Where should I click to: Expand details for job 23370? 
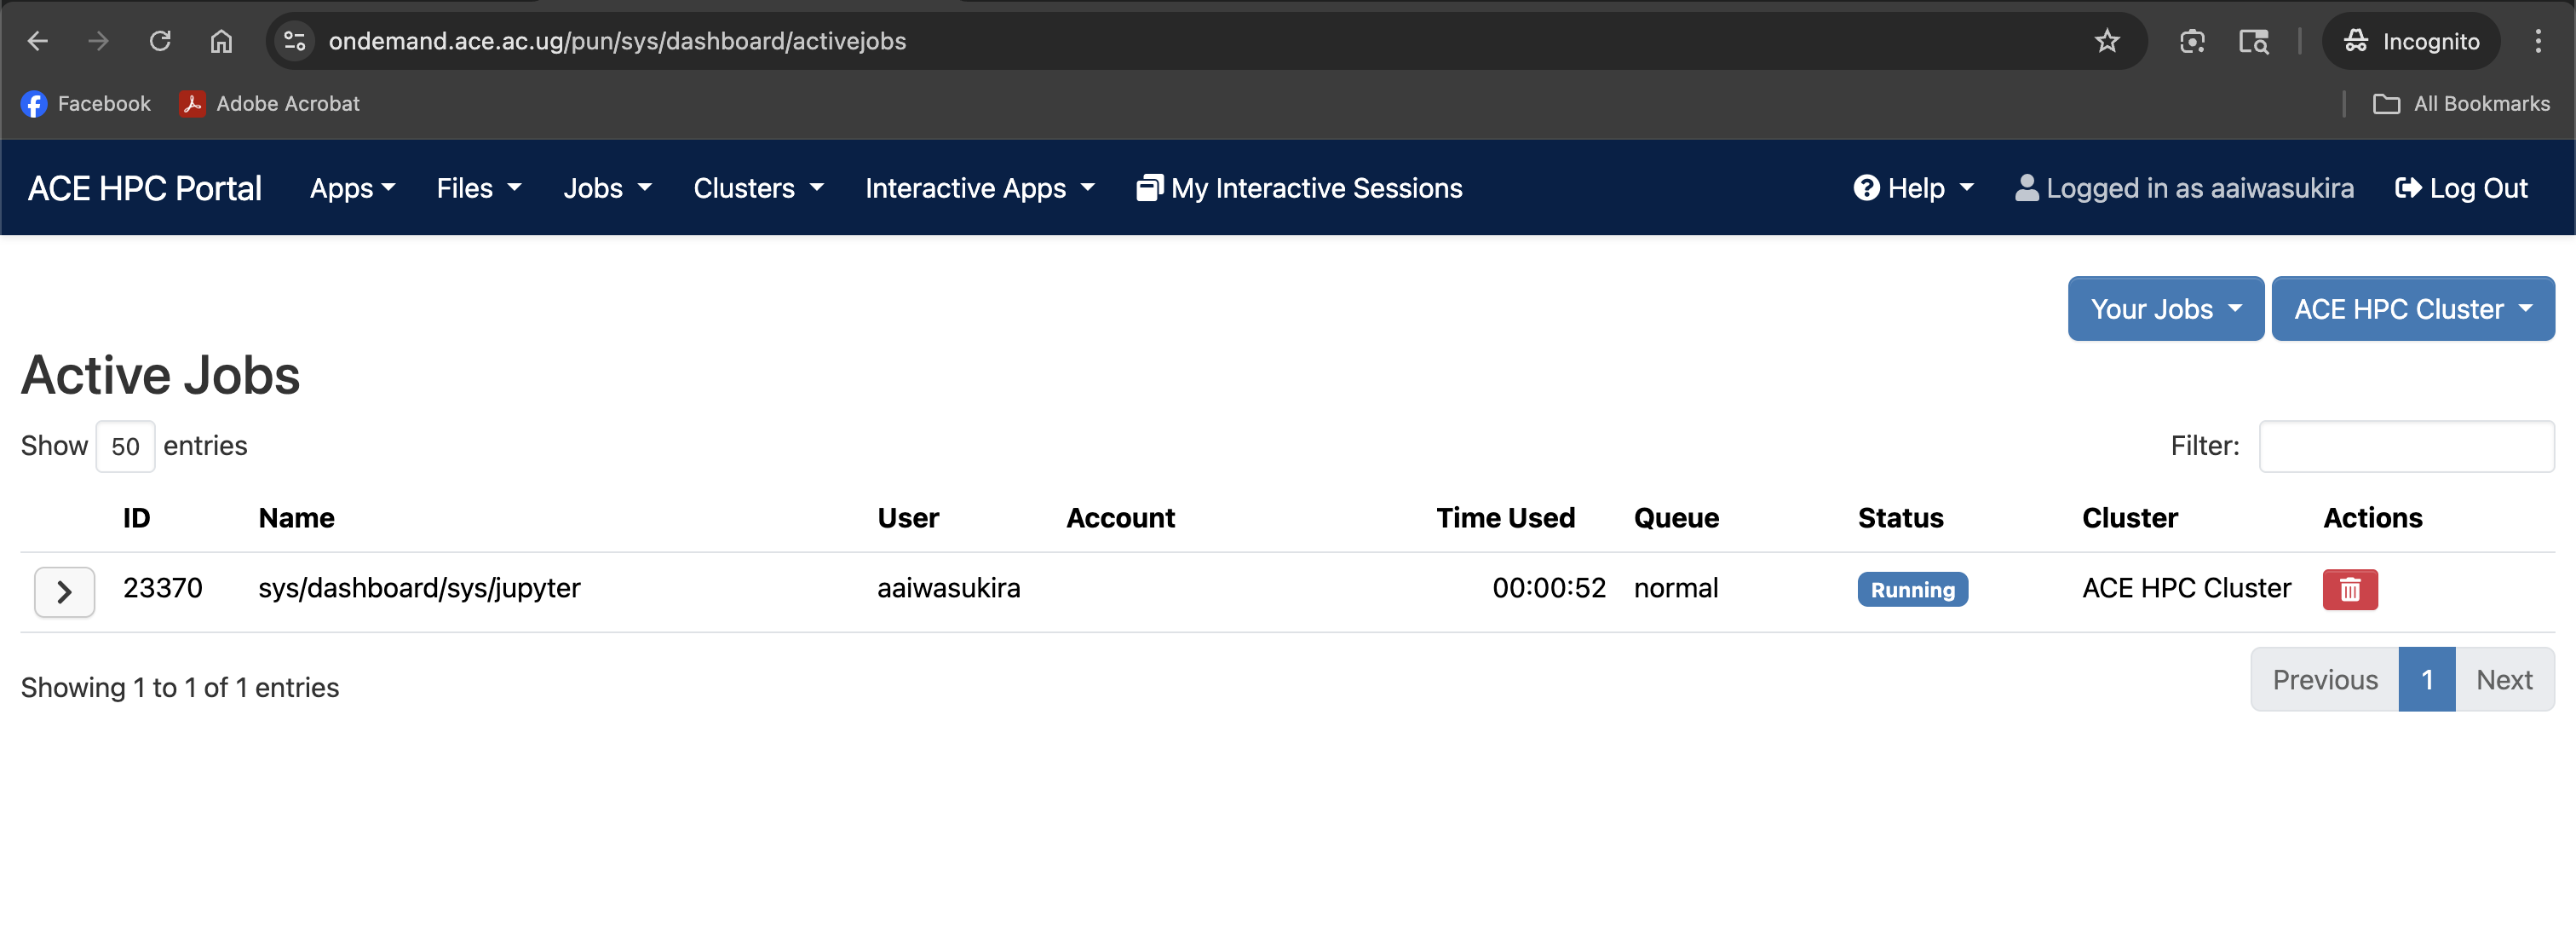64,592
